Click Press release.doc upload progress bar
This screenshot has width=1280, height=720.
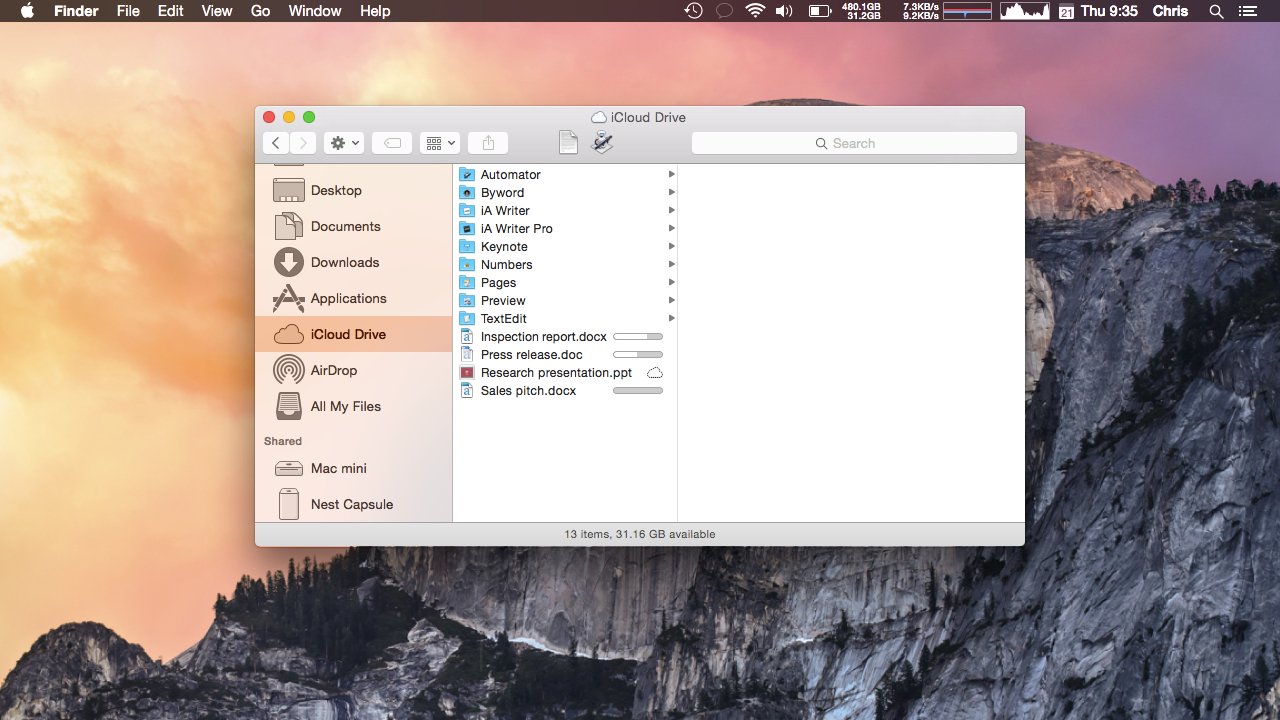point(638,355)
